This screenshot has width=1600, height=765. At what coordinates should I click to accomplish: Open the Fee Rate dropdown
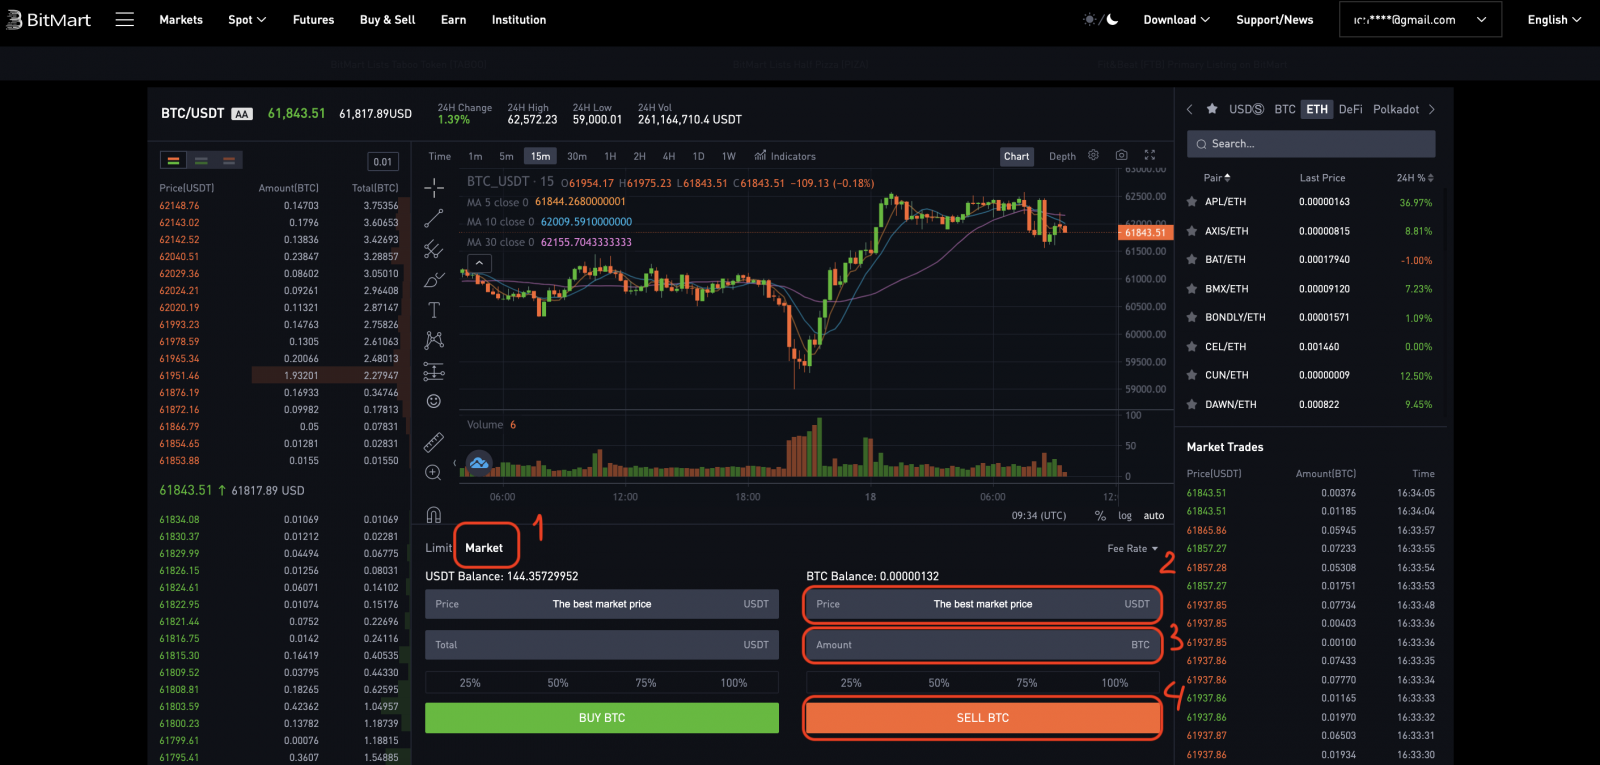(1133, 548)
